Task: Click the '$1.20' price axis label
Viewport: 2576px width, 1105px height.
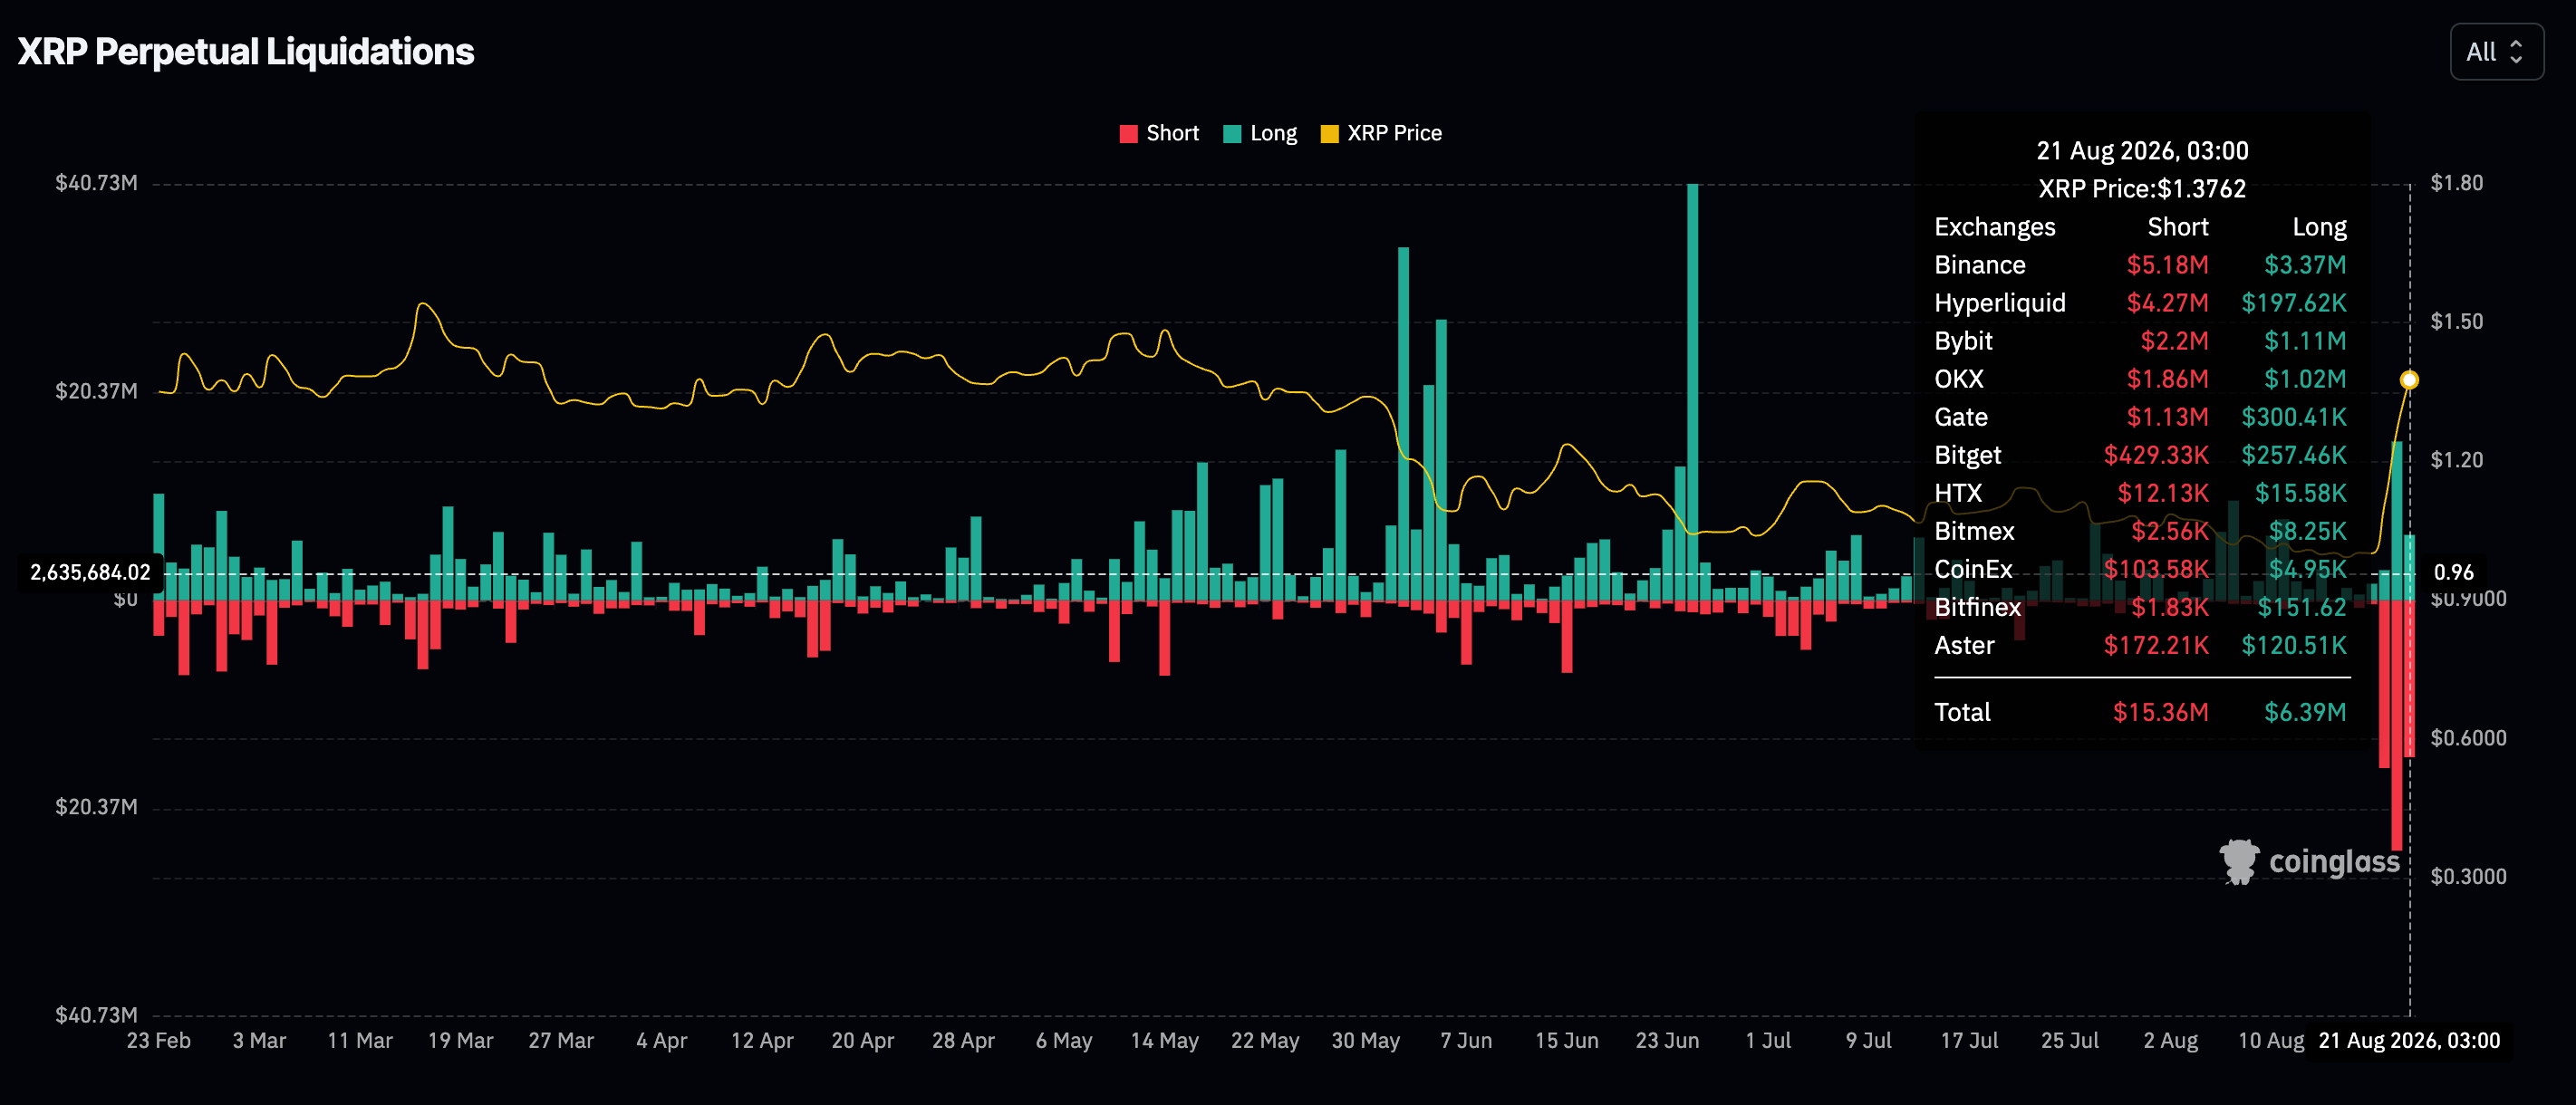Action: [2456, 460]
